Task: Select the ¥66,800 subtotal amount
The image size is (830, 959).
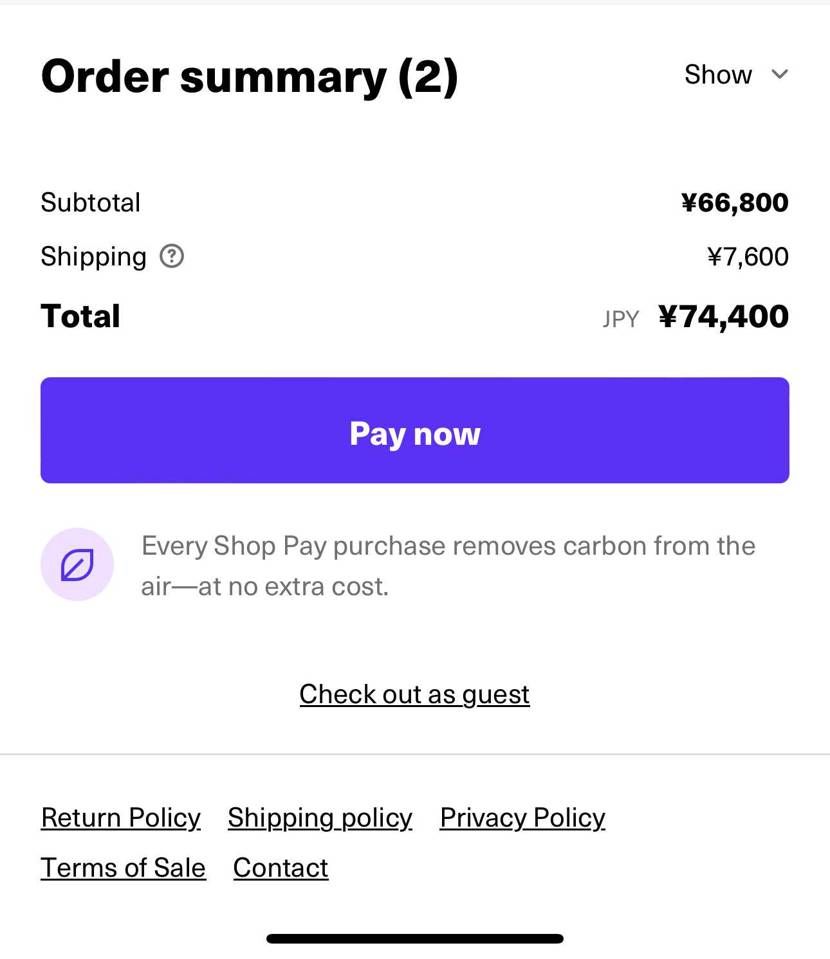Action: pyautogui.click(x=734, y=203)
